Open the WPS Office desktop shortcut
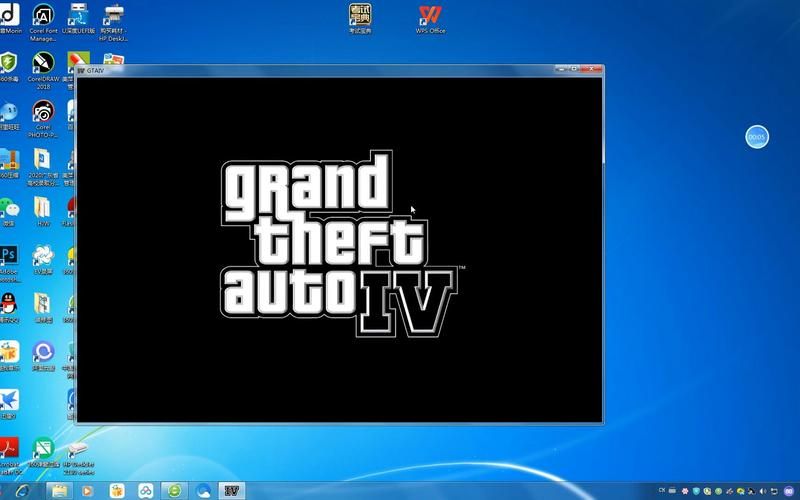The image size is (800, 500). point(430,19)
